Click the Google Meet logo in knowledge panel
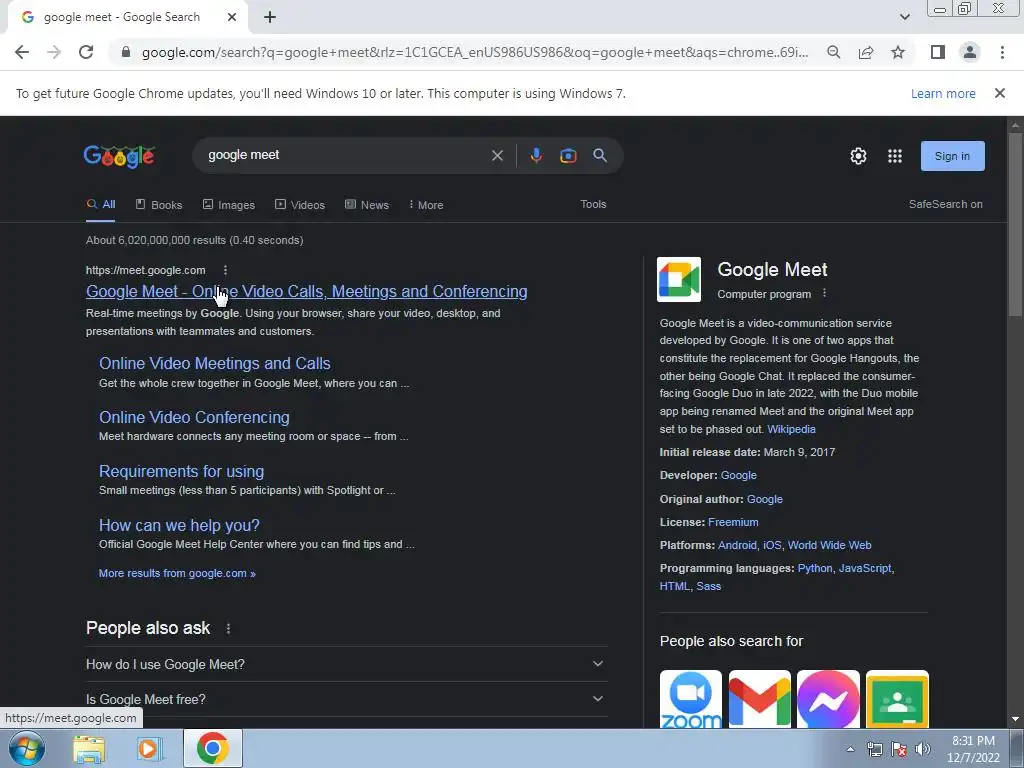The width and height of the screenshot is (1024, 768). [679, 280]
